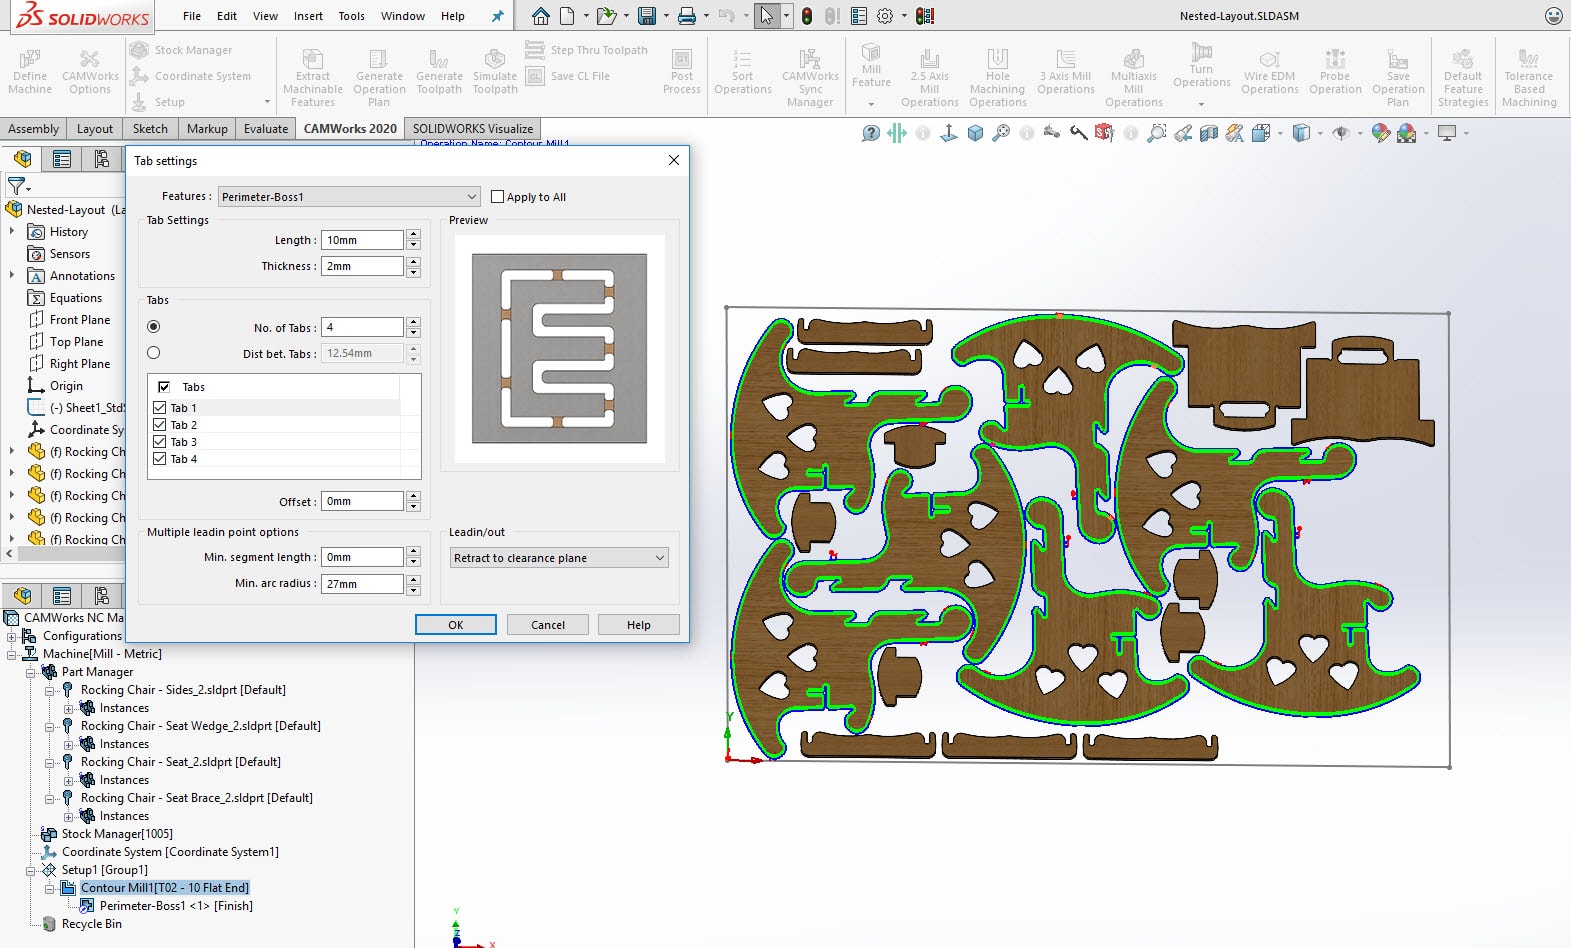
Task: Click 2.5 Axis Mill Operations
Action: coord(930,77)
